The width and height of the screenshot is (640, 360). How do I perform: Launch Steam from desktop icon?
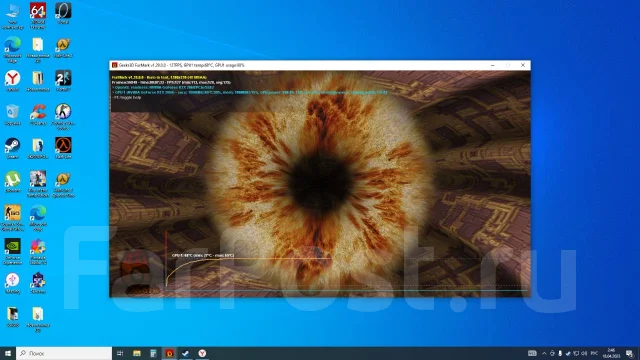click(13, 148)
